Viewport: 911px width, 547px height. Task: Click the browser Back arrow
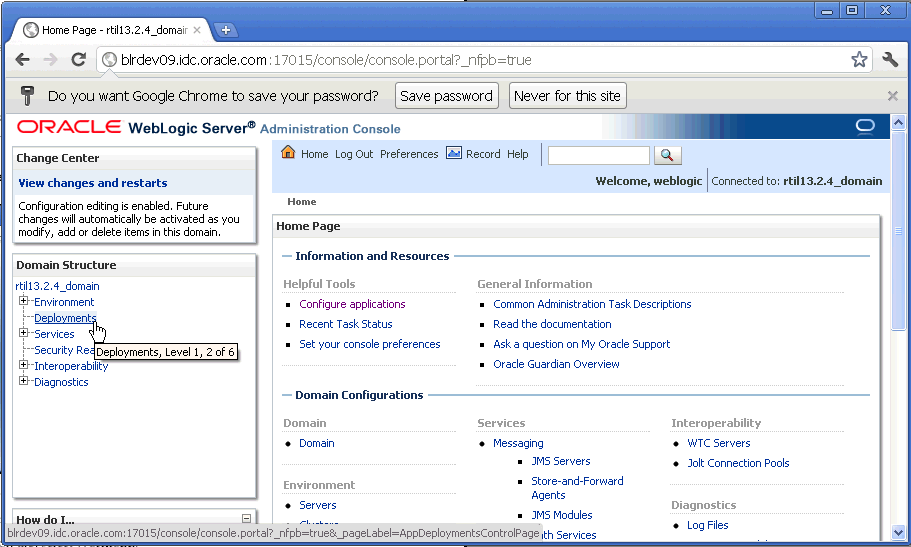click(23, 59)
